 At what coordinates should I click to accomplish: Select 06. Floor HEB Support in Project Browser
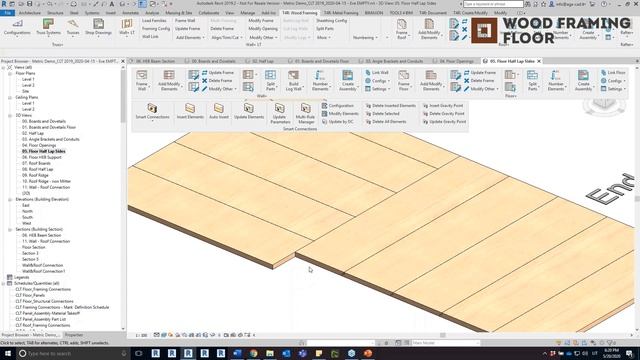coord(42,158)
